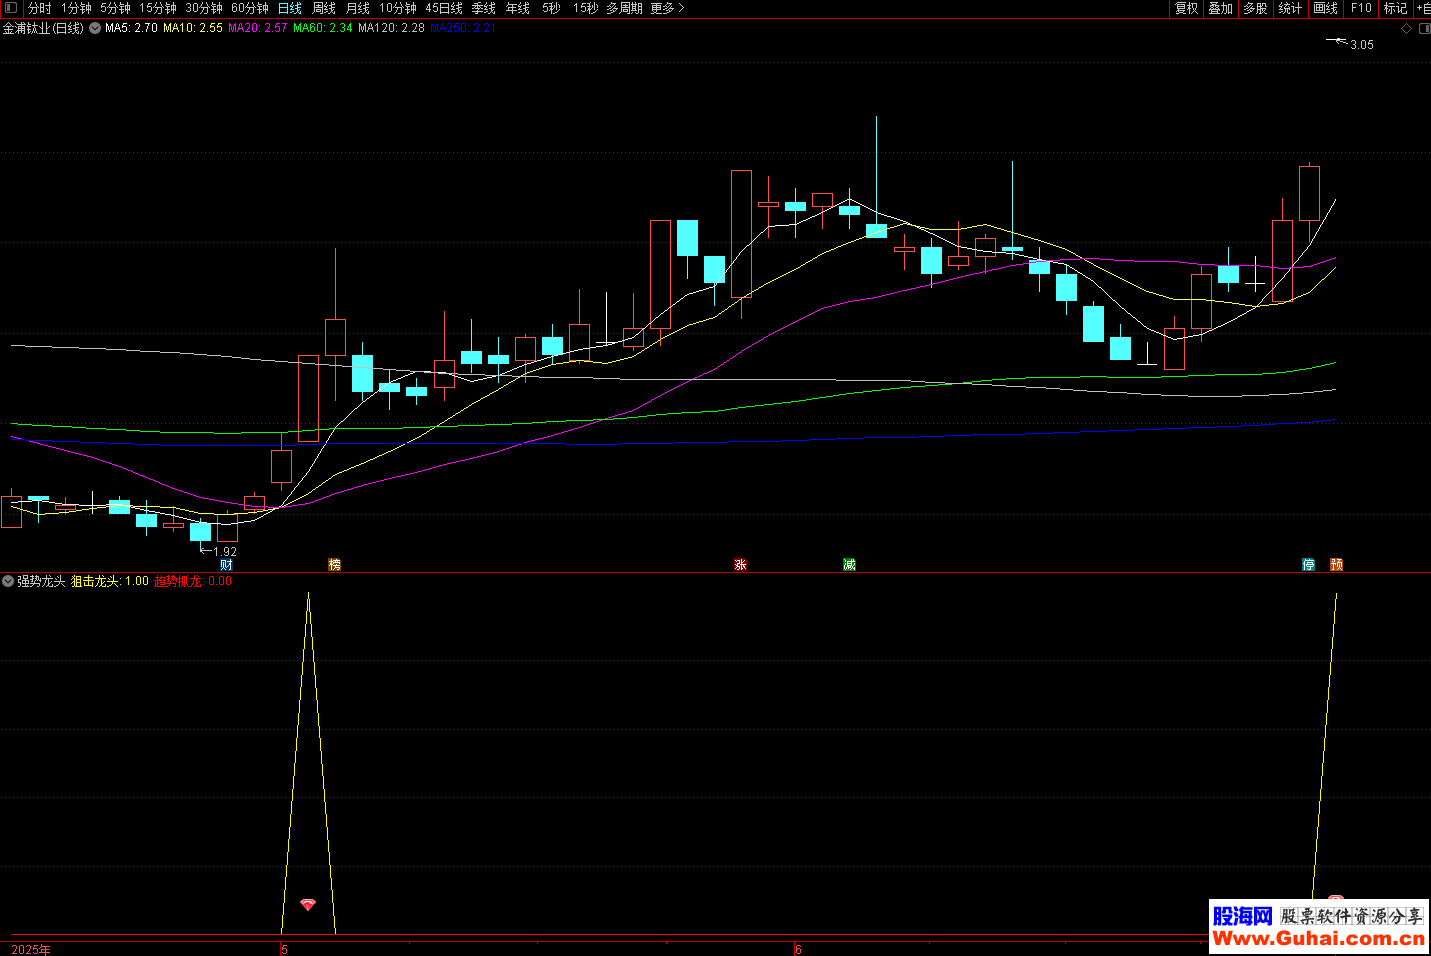
Task: Click the 预 event marker icon
Action: pyautogui.click(x=1337, y=565)
